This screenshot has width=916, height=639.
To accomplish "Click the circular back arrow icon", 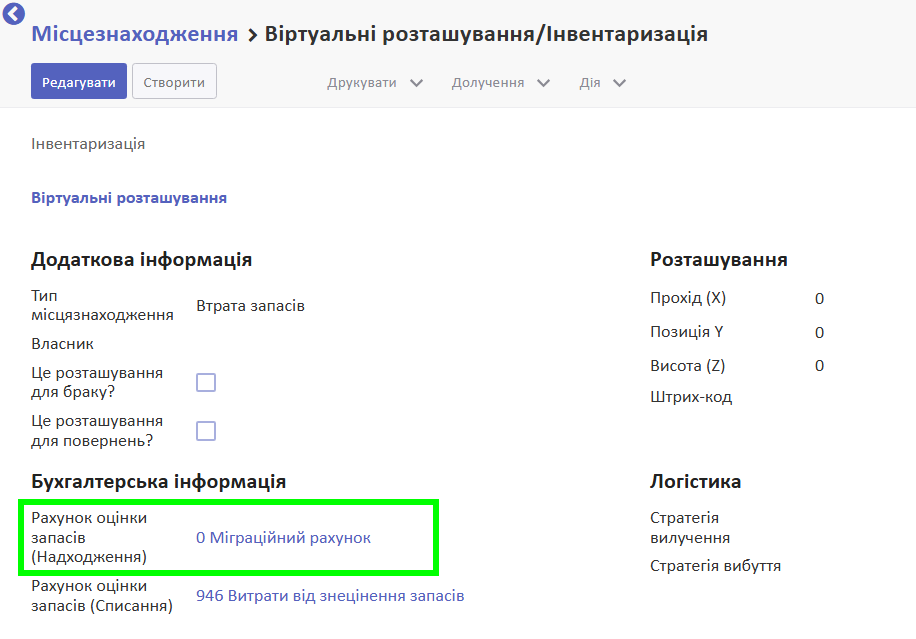I will tap(13, 13).
